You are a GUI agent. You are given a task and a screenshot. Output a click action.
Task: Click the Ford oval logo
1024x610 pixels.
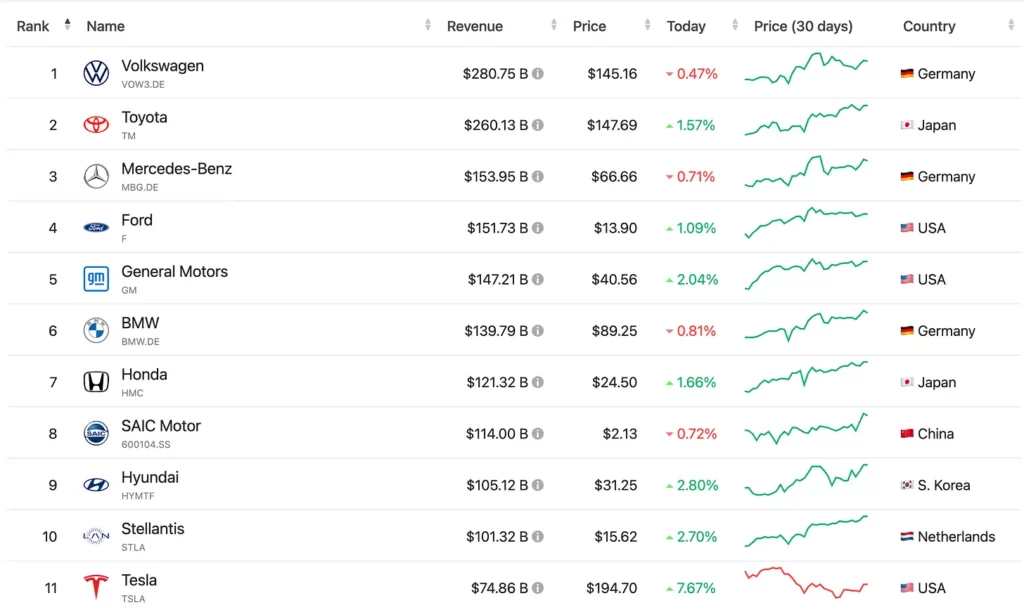coord(96,228)
